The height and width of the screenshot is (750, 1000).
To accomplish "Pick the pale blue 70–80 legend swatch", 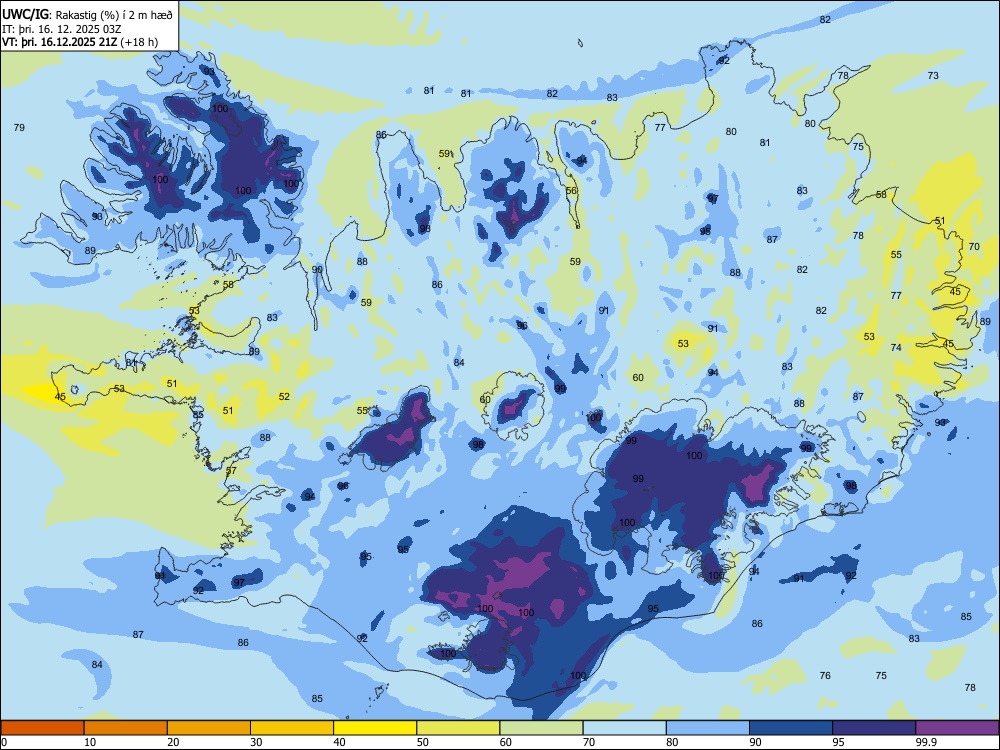I will (x=624, y=728).
